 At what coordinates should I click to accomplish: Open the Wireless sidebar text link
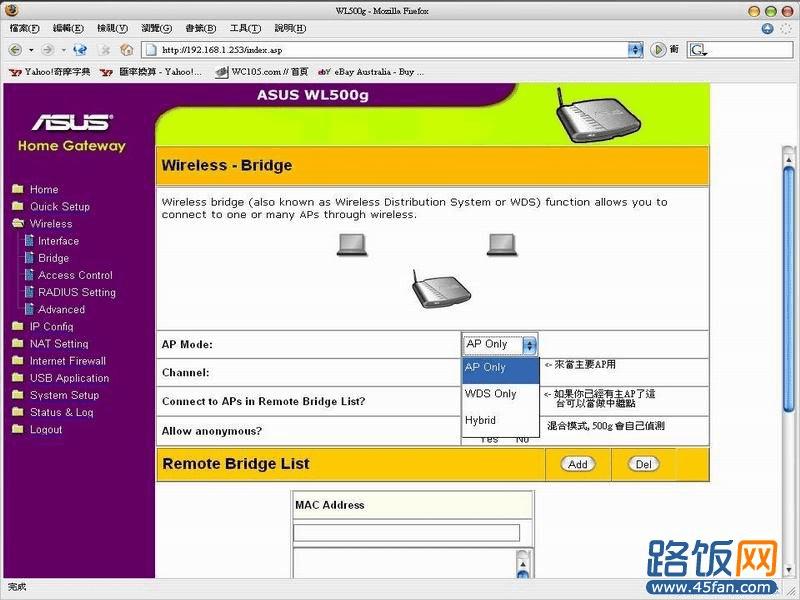click(51, 223)
